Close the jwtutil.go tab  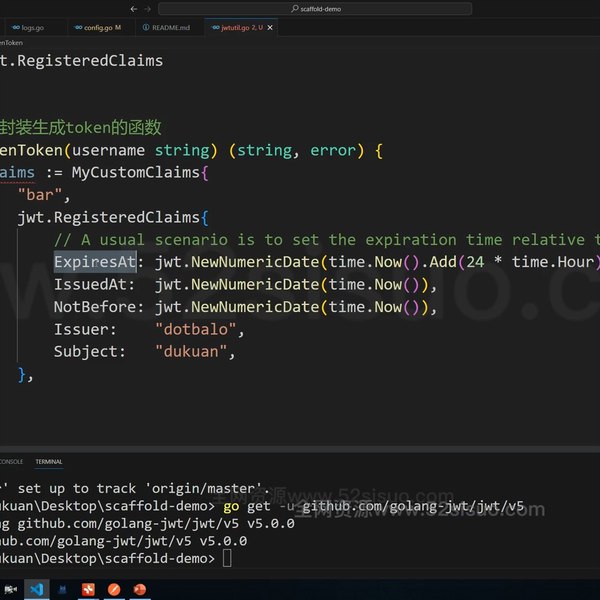point(271,27)
